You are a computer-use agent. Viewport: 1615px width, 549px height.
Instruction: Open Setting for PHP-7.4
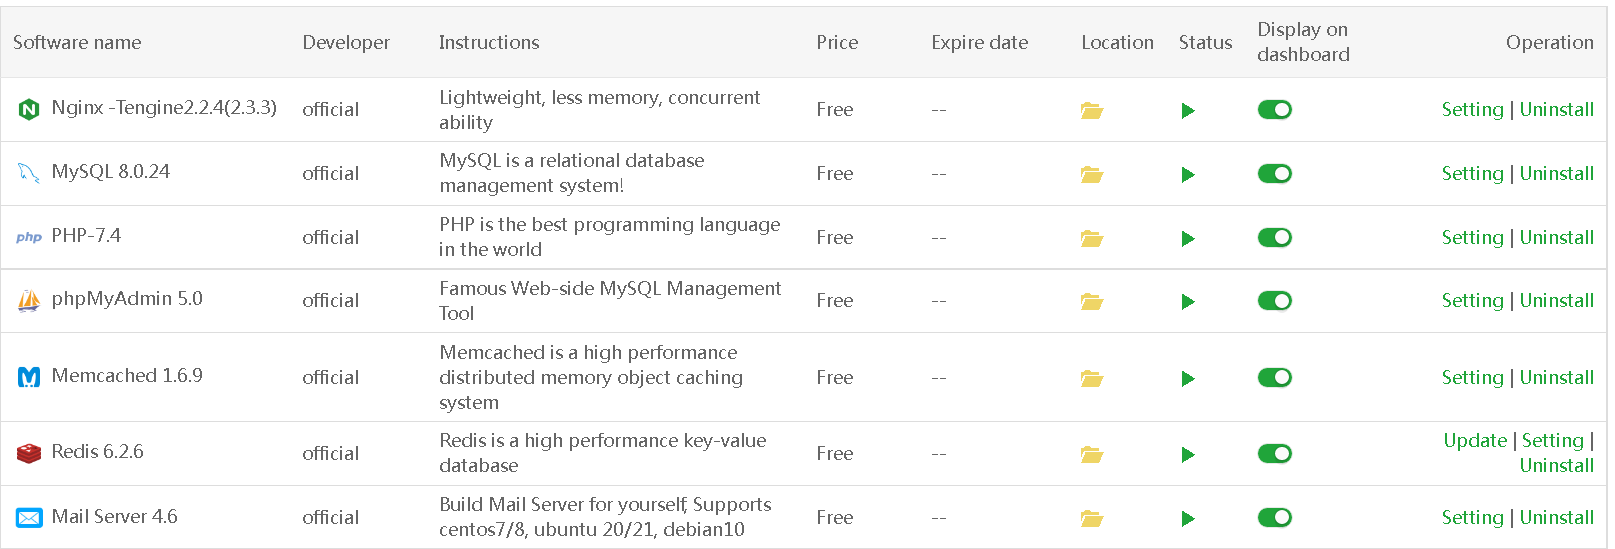1472,237
